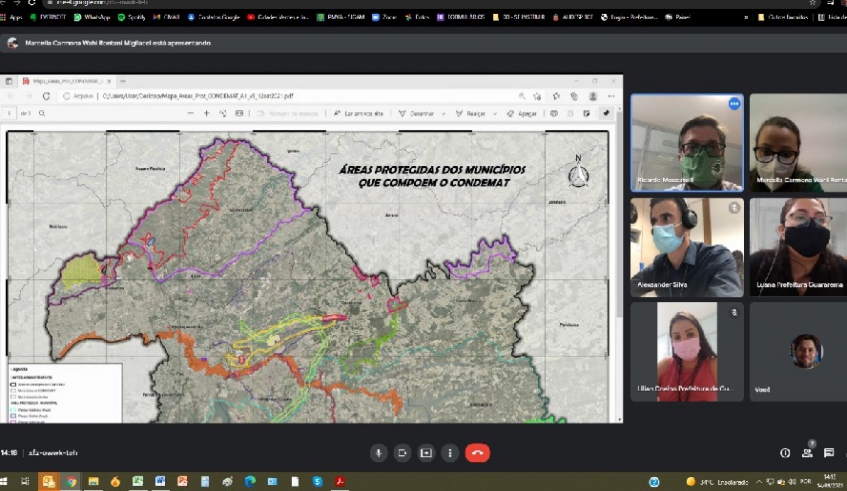847x491 pixels.
Task: Toggle the camera in Meet controls
Action: pyautogui.click(x=402, y=453)
